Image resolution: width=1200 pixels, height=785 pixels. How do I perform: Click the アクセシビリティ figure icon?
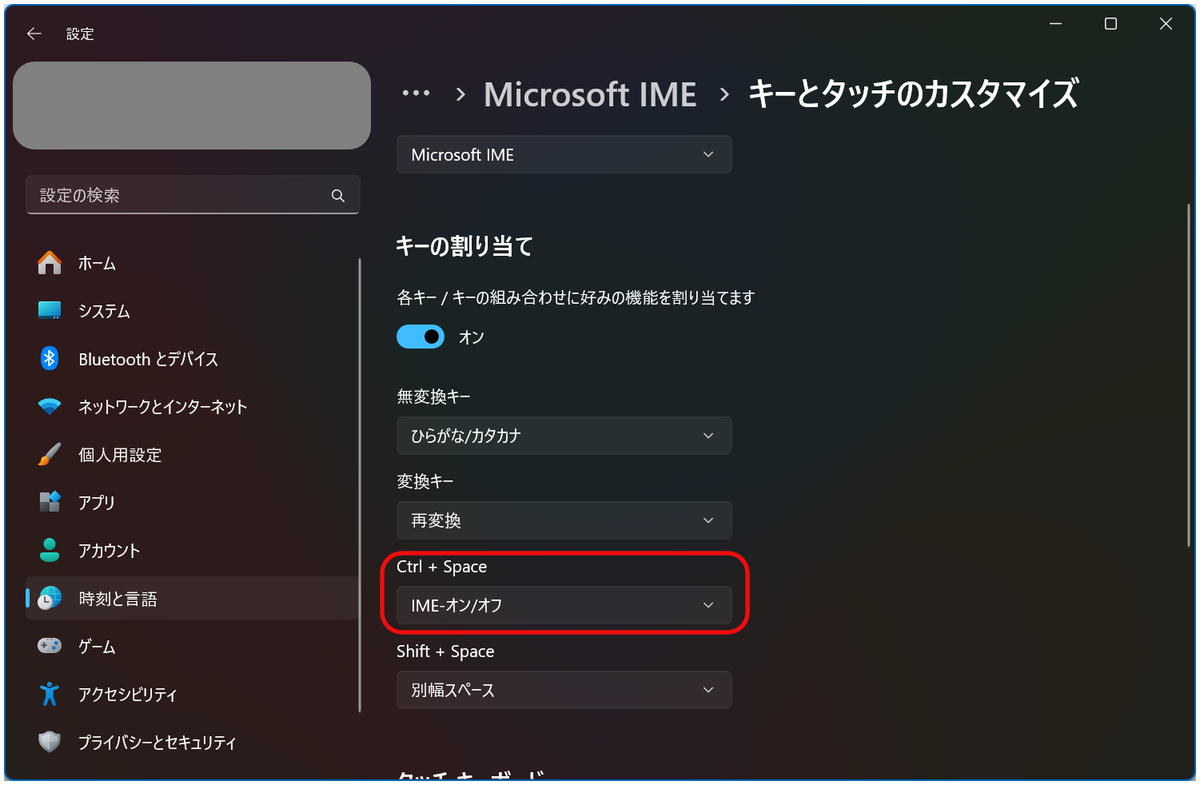[x=49, y=694]
